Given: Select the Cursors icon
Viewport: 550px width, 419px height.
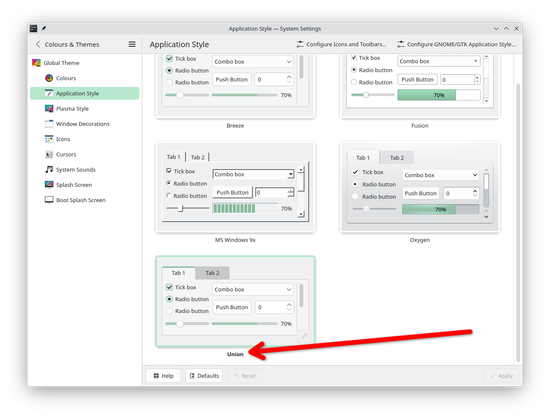Looking at the screenshot, I should click(x=49, y=154).
